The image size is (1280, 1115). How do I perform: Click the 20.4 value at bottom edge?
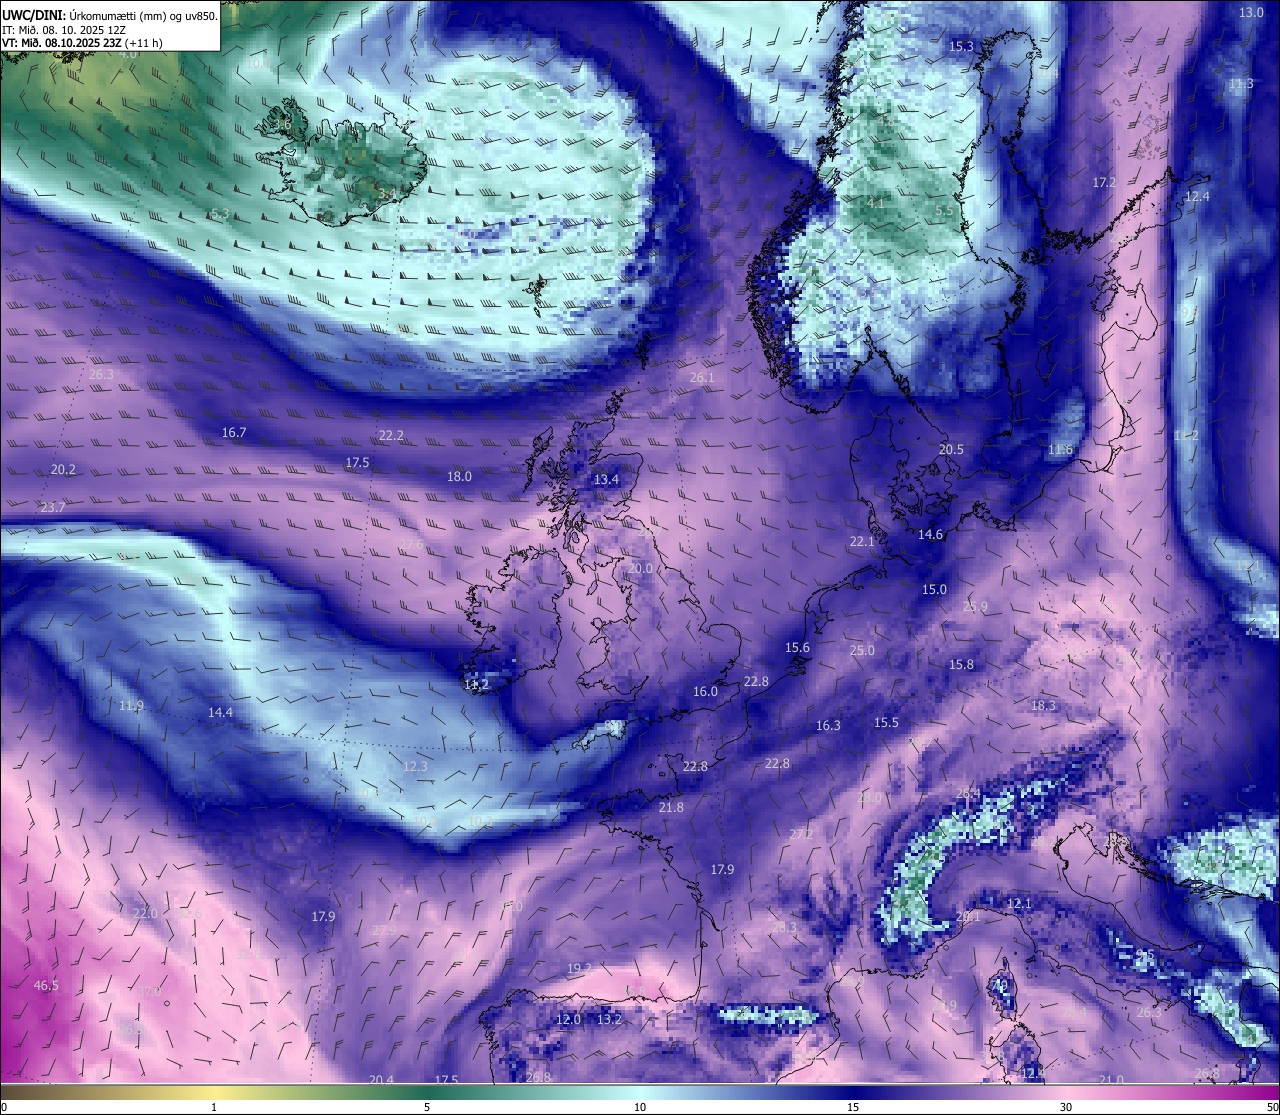pos(381,1080)
